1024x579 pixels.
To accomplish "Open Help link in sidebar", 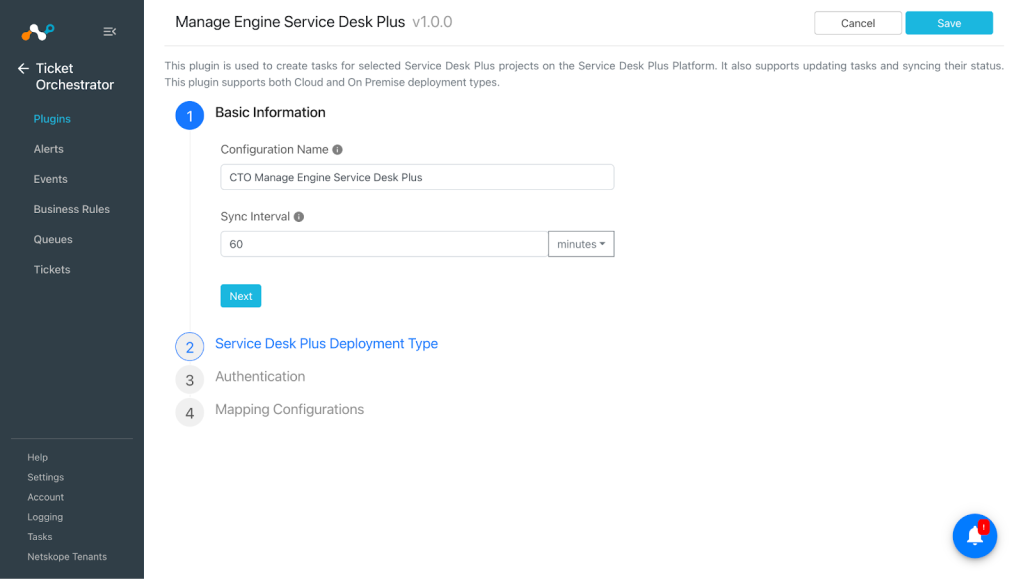I will click(x=37, y=458).
